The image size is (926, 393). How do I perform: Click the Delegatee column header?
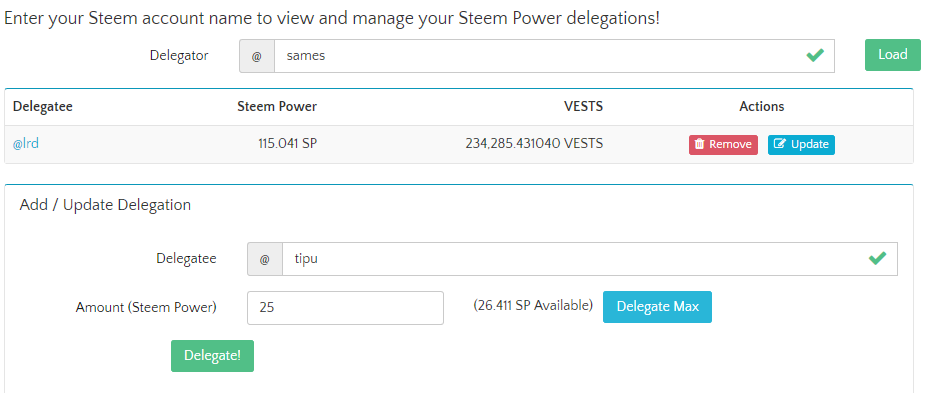coord(43,107)
